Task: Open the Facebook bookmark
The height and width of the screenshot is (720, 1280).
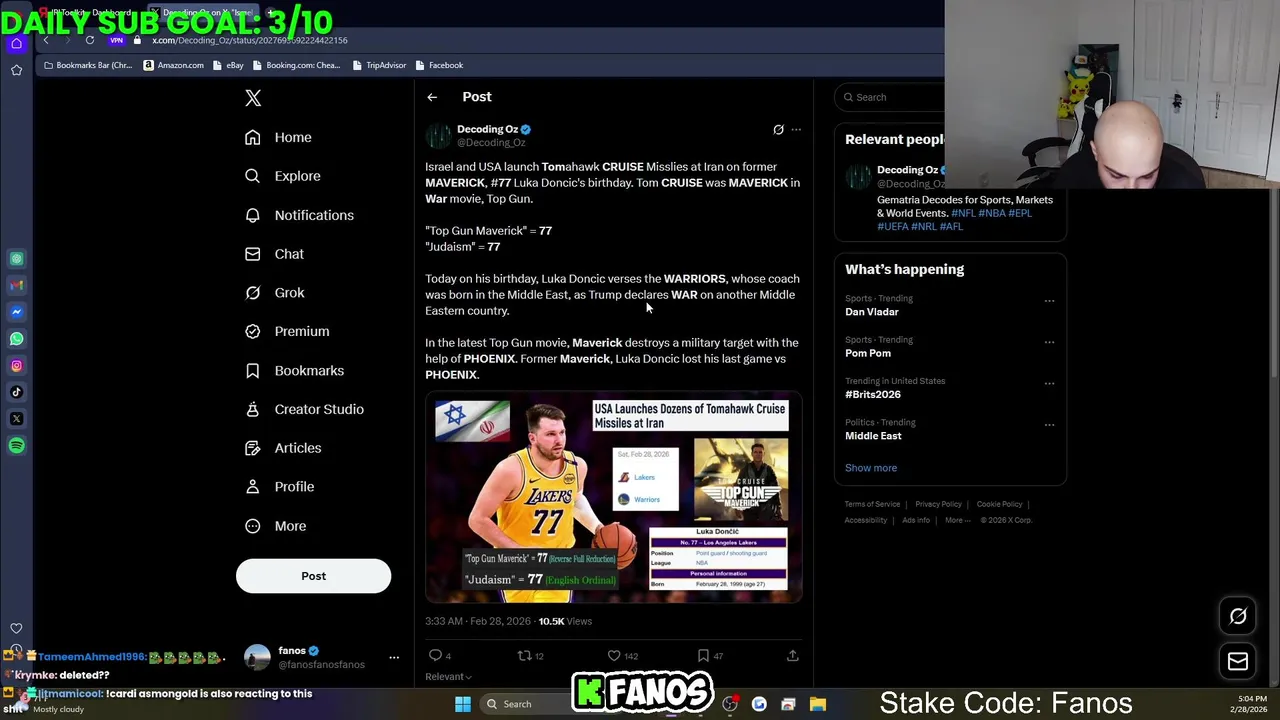Action: [439, 65]
